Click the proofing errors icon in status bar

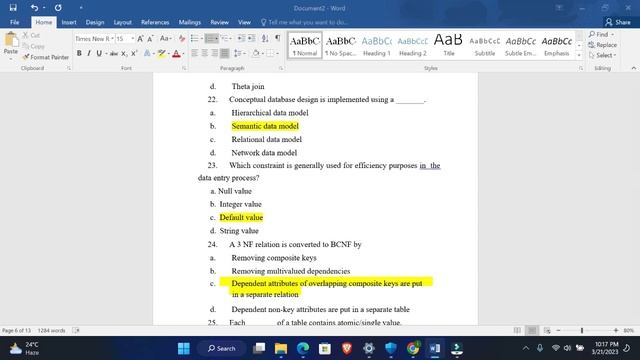[x=76, y=330]
